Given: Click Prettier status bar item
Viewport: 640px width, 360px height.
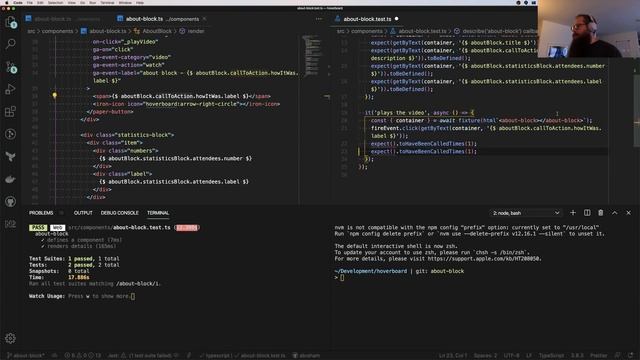Looking at the screenshot, I should click(598, 356).
